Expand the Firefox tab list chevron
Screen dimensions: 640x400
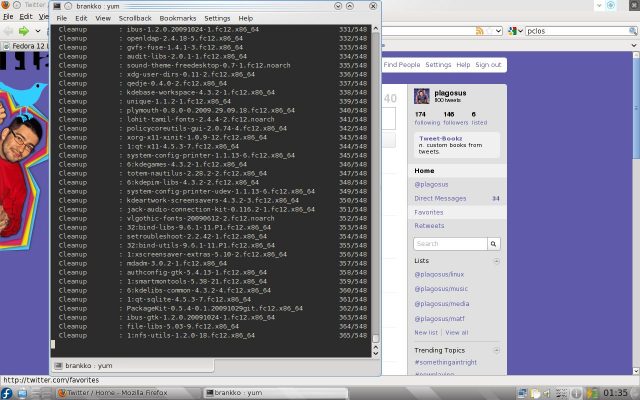[x=634, y=45]
